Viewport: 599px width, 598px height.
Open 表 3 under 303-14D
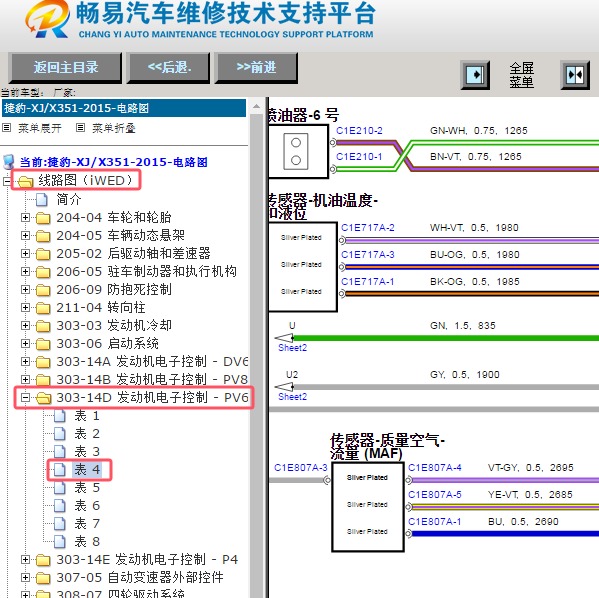click(87, 451)
